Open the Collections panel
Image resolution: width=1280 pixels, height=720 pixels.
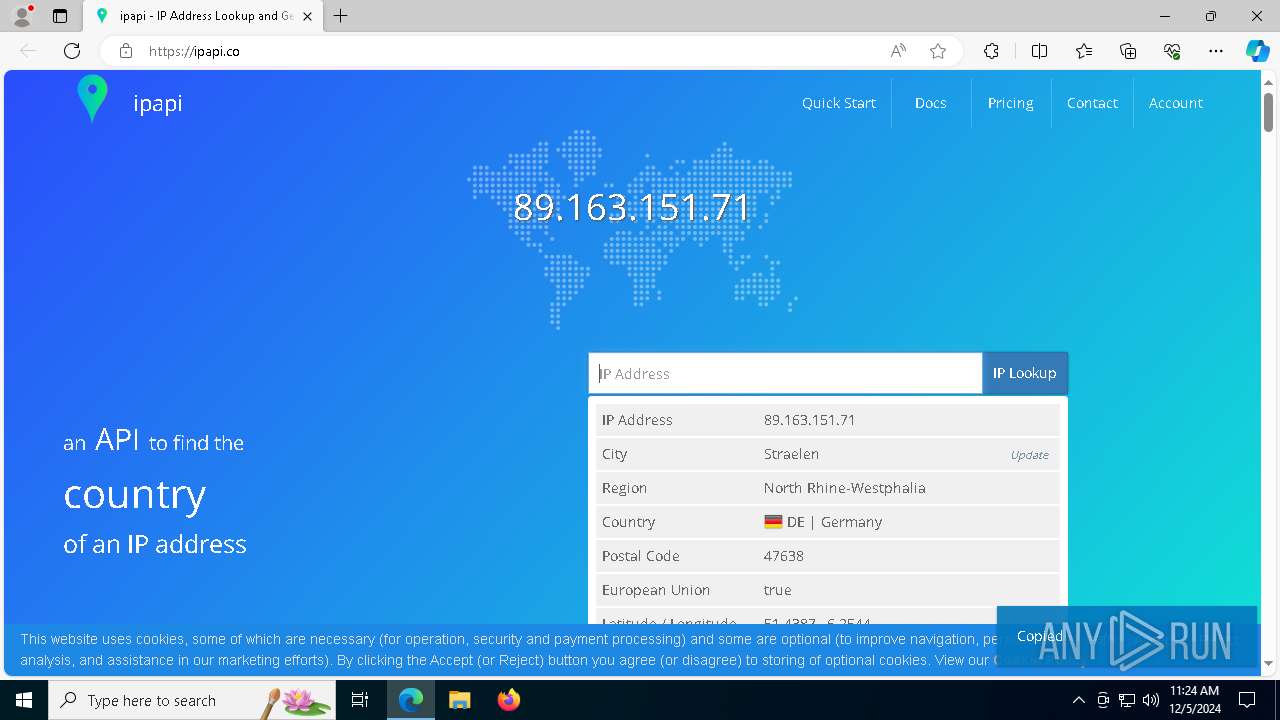click(x=1128, y=51)
